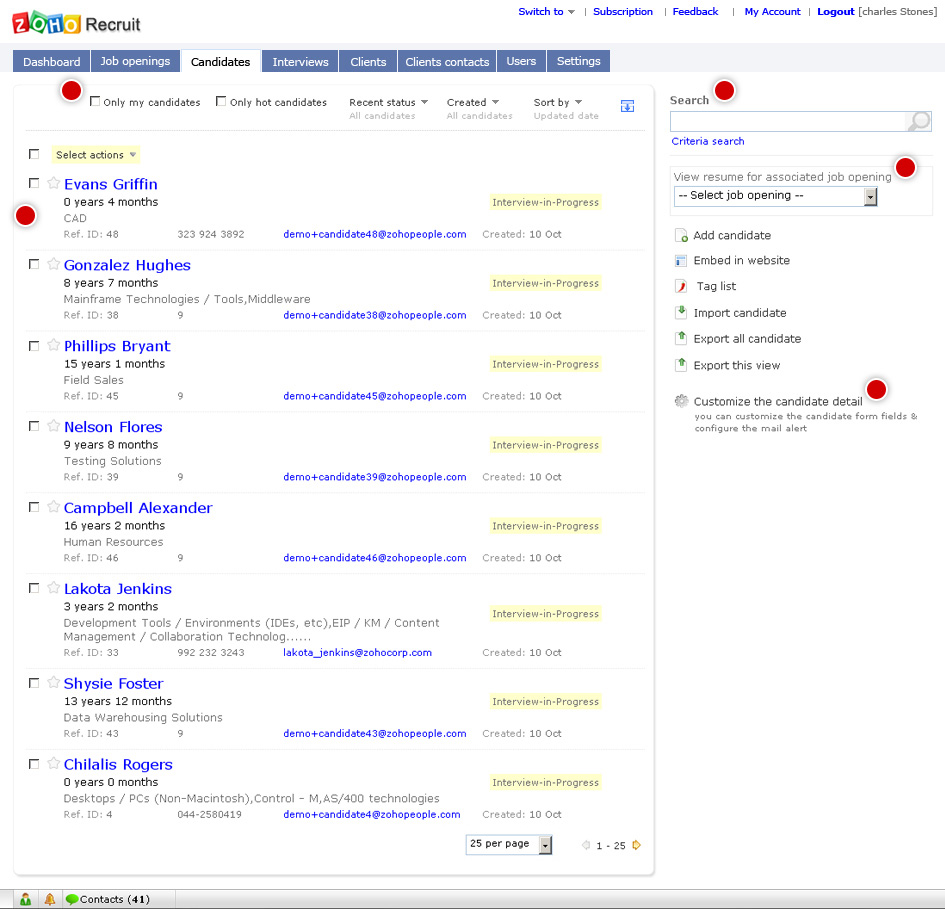Open the Recent status filter dropdown
This screenshot has width=945, height=909.
click(x=389, y=102)
